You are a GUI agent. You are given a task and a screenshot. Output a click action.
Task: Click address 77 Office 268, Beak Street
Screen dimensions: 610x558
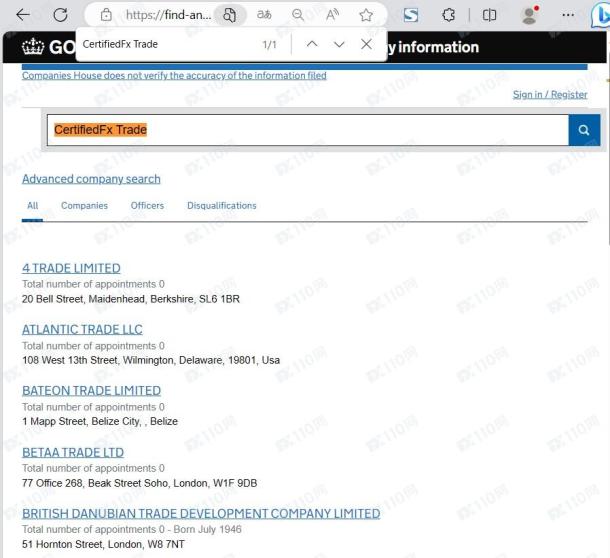tap(139, 483)
